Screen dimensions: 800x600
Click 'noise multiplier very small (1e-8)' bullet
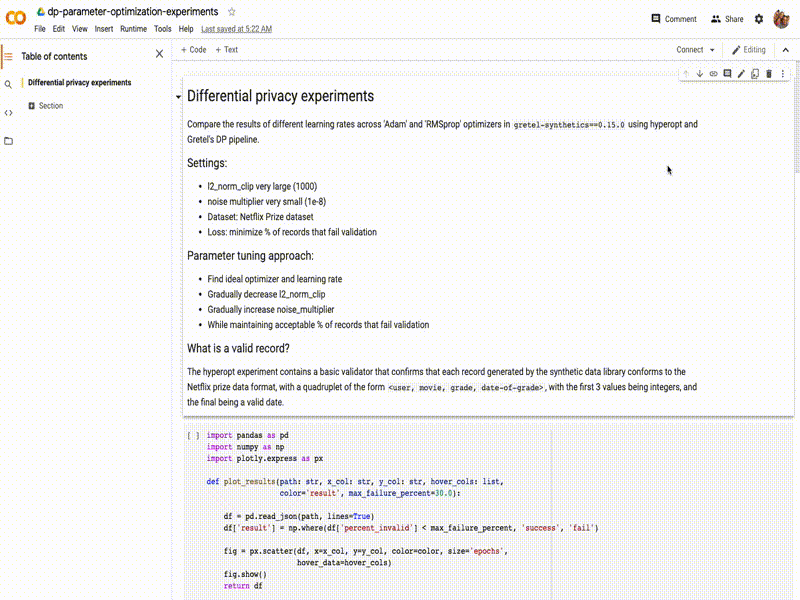point(266,202)
